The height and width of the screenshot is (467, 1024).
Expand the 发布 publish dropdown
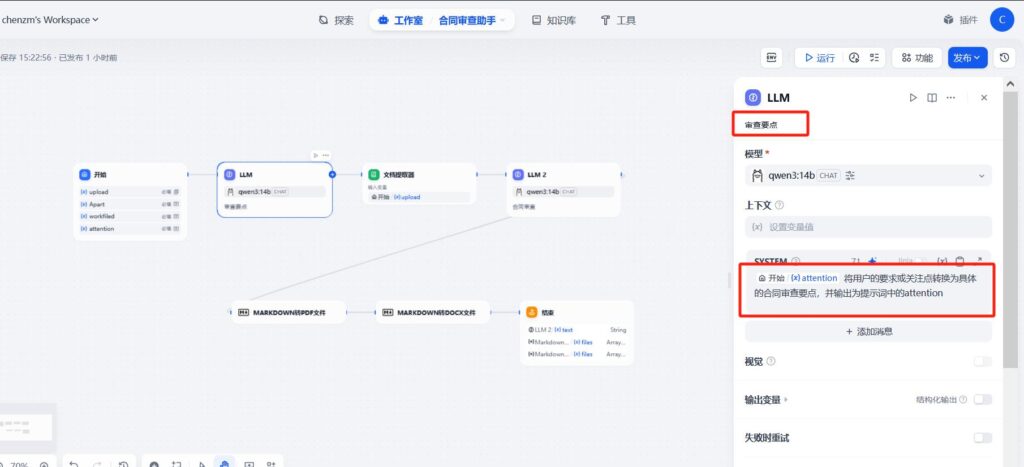click(x=967, y=58)
